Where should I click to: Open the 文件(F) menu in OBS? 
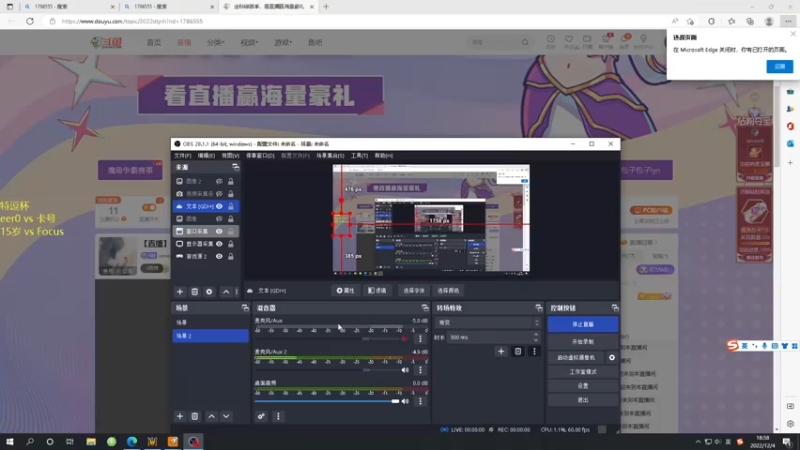(182, 156)
